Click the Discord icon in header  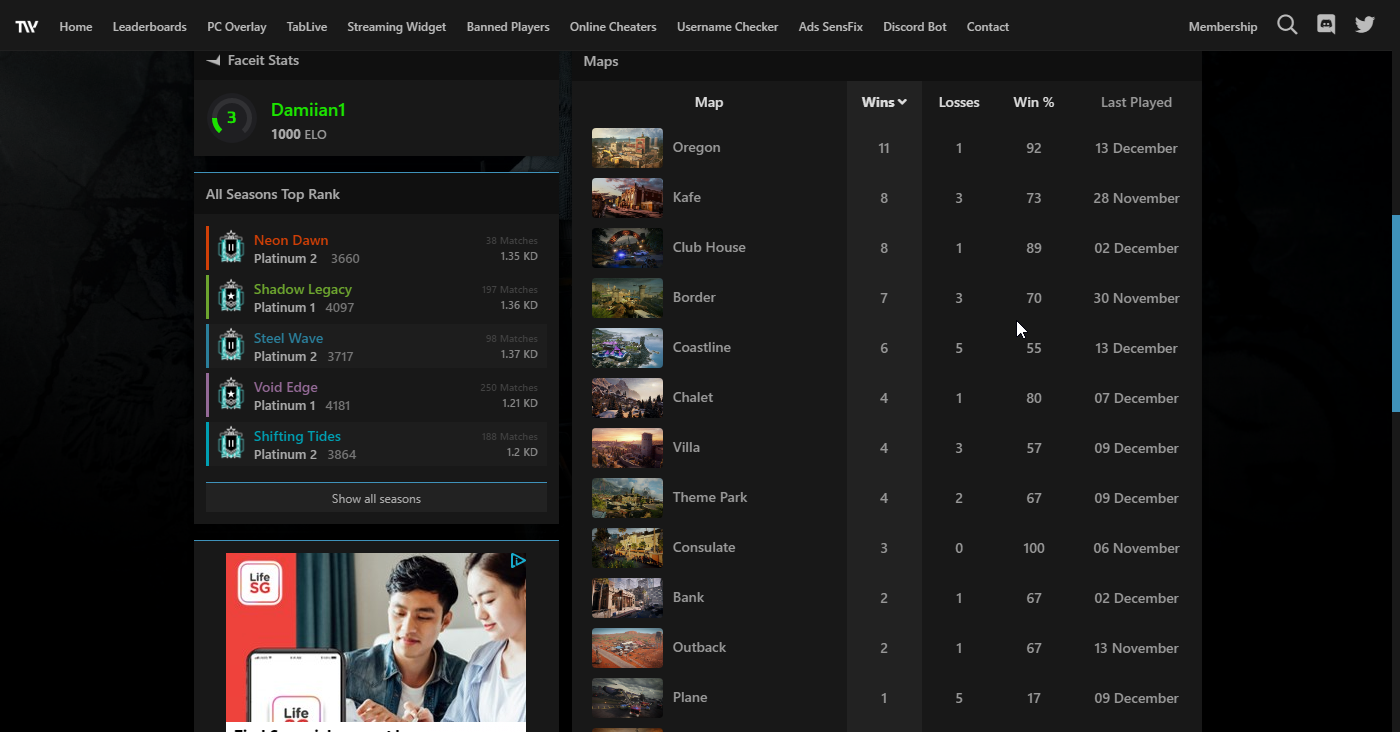pos(1326,26)
